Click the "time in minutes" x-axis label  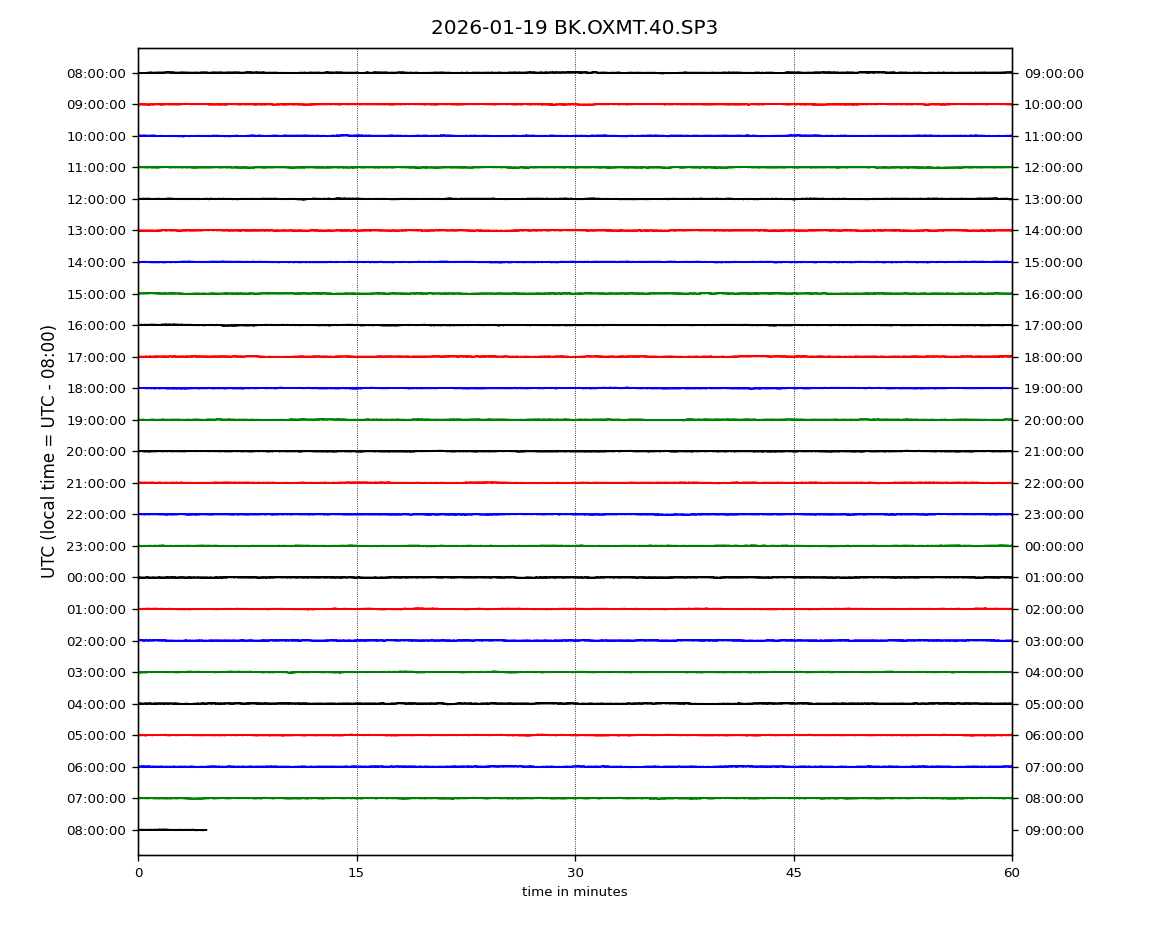[574, 892]
